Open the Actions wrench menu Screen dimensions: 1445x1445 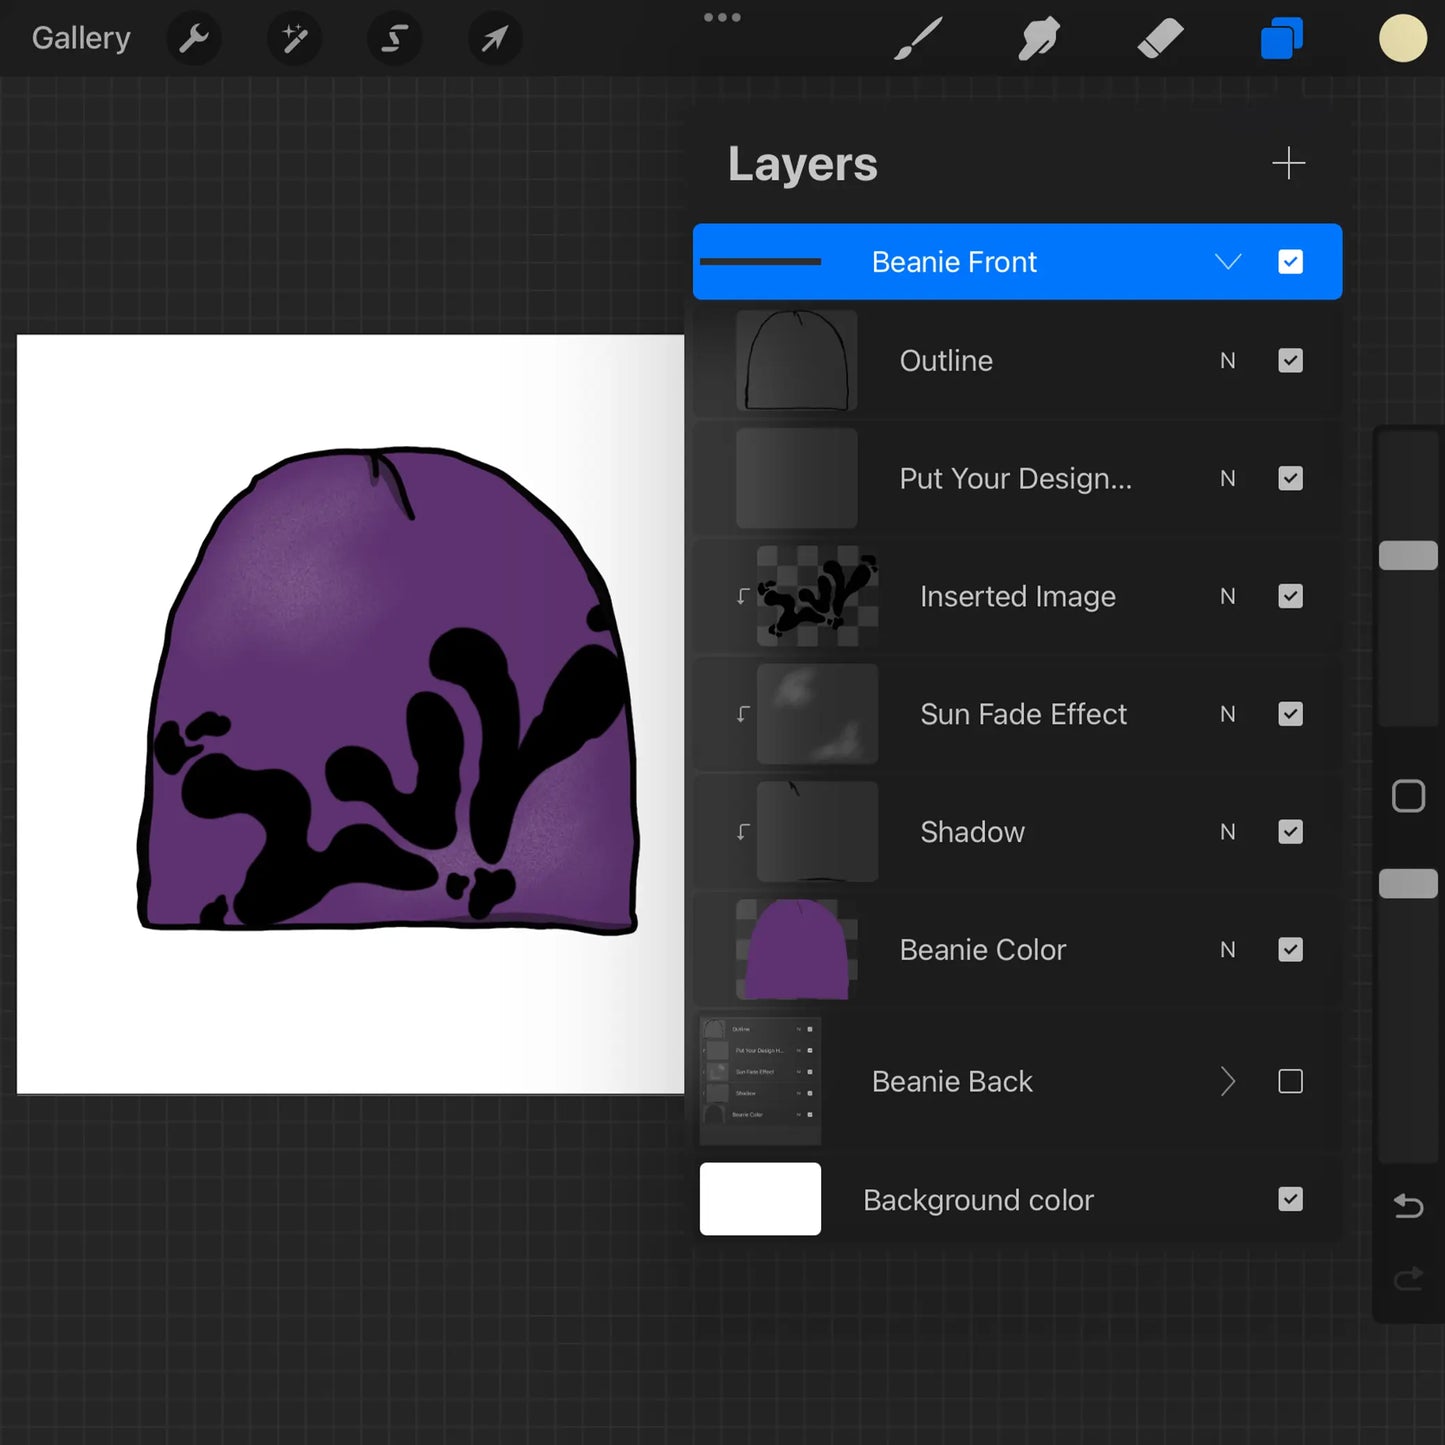point(194,38)
